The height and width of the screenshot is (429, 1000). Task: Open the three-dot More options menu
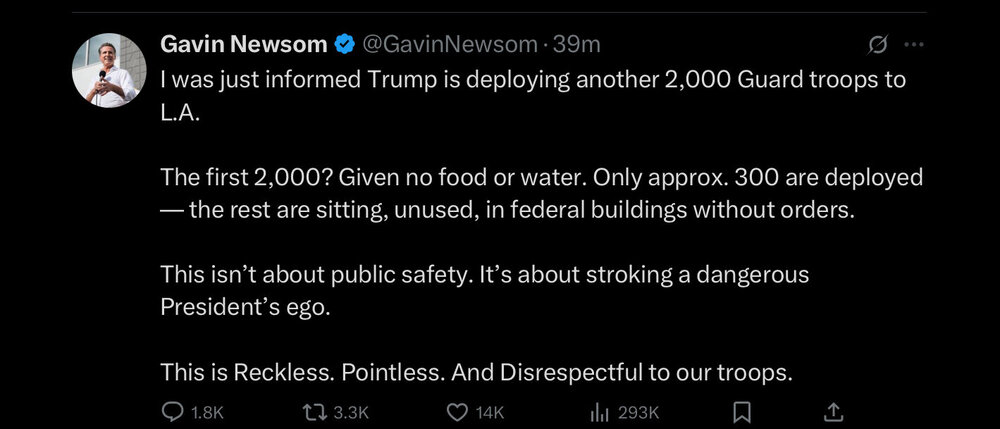[913, 45]
